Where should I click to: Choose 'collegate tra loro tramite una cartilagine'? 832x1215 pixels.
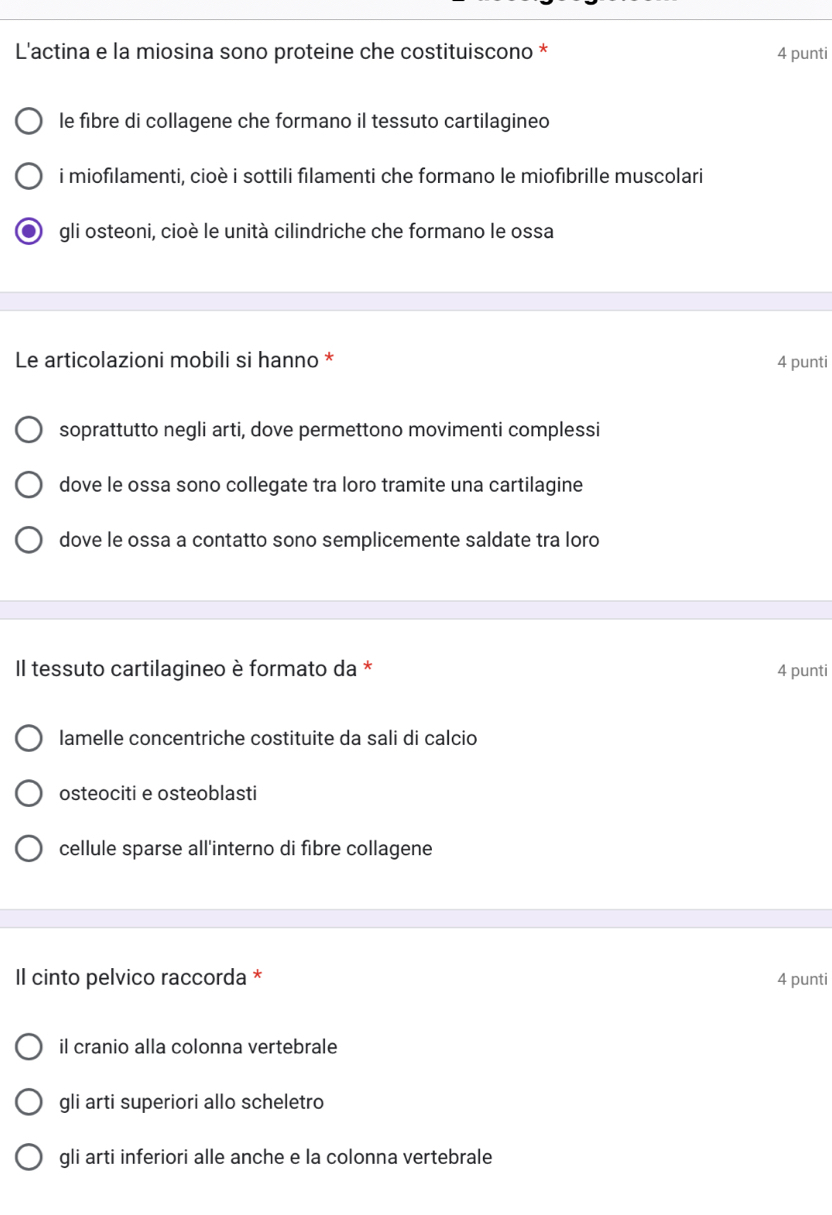coord(30,486)
